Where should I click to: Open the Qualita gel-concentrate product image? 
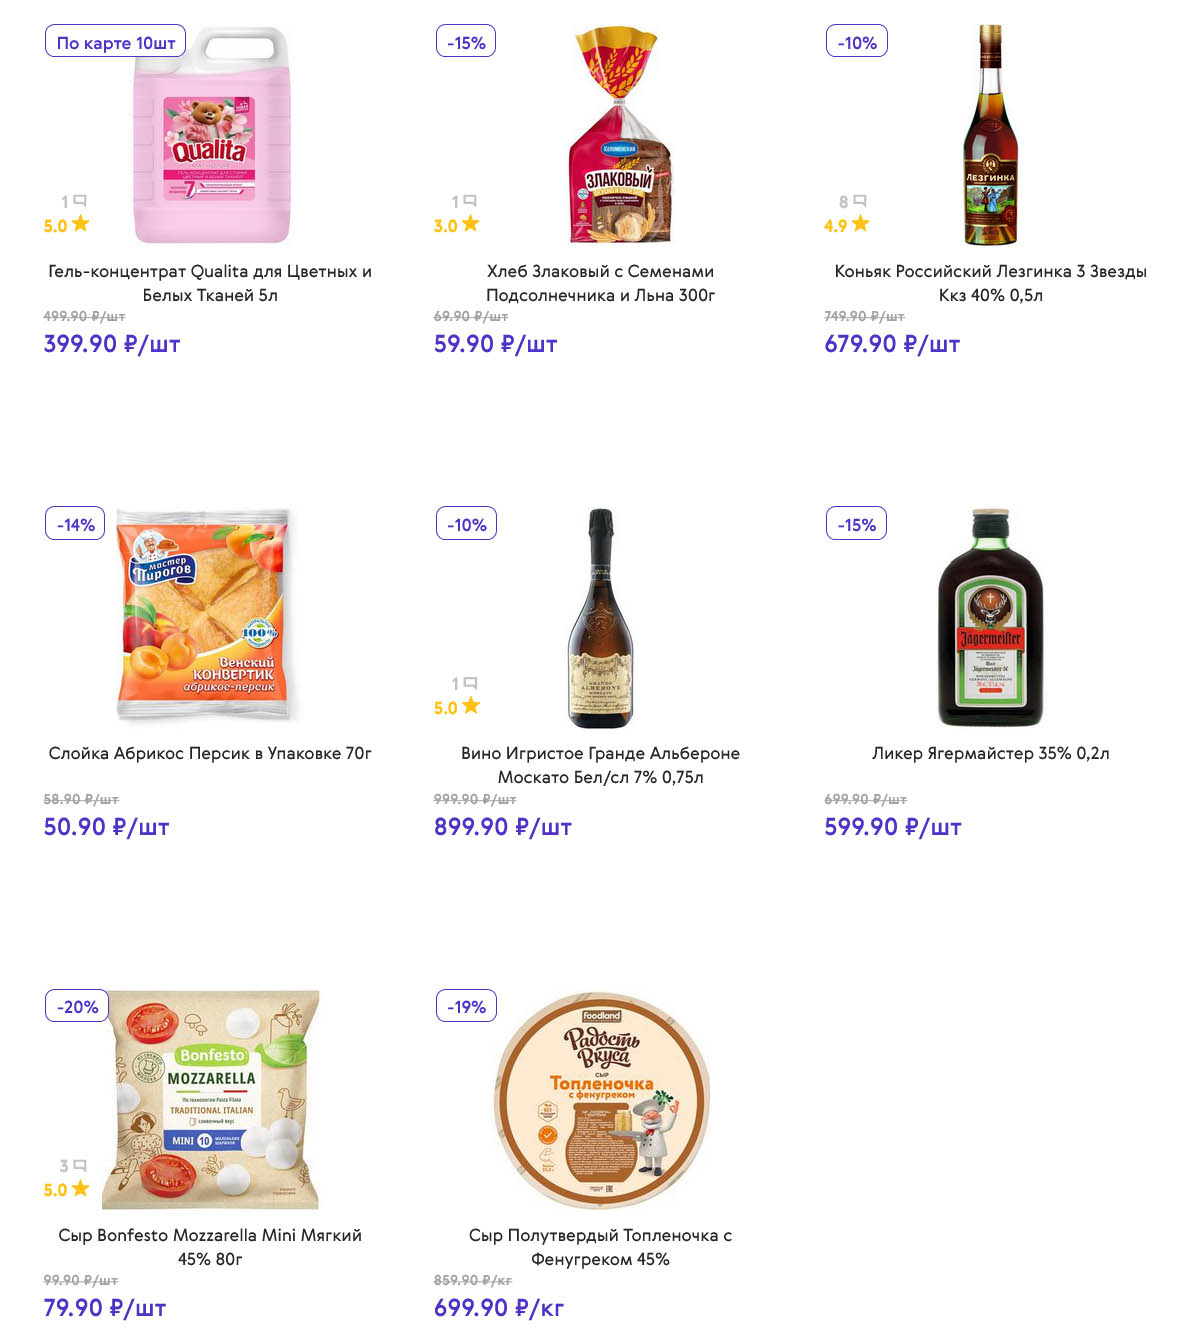pyautogui.click(x=211, y=135)
